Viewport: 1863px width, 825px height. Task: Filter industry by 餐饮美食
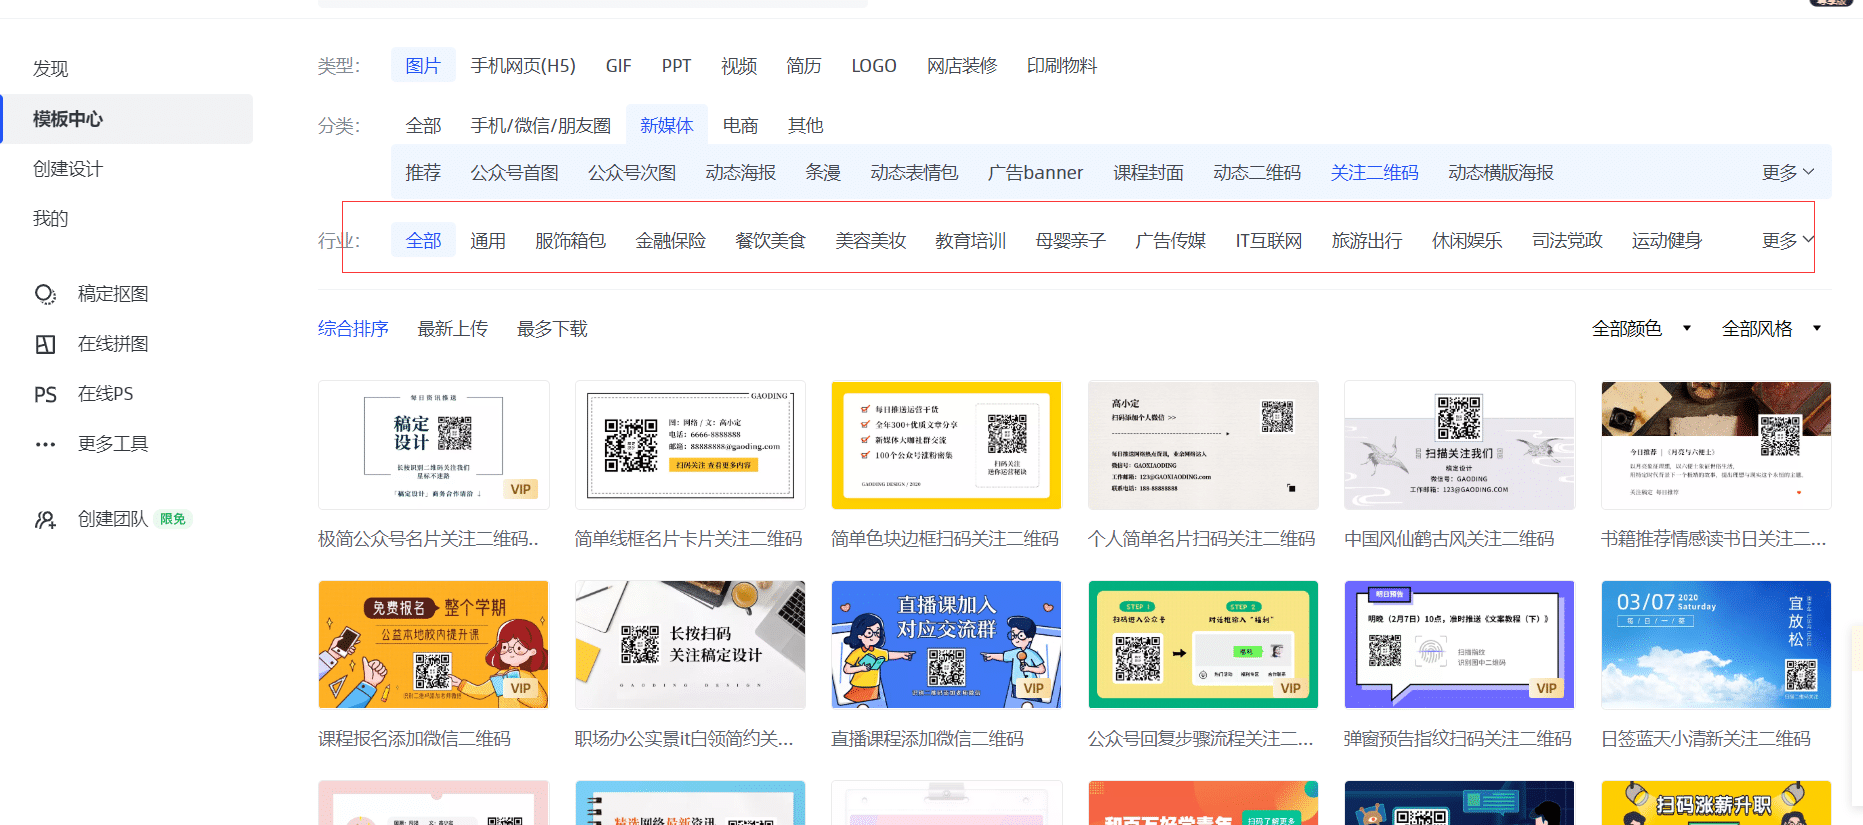770,241
